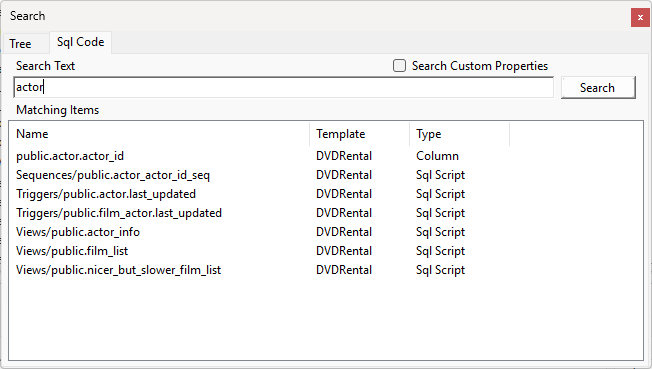Sort results by Template column header
Viewport: 652px width, 369px height.
coord(359,134)
